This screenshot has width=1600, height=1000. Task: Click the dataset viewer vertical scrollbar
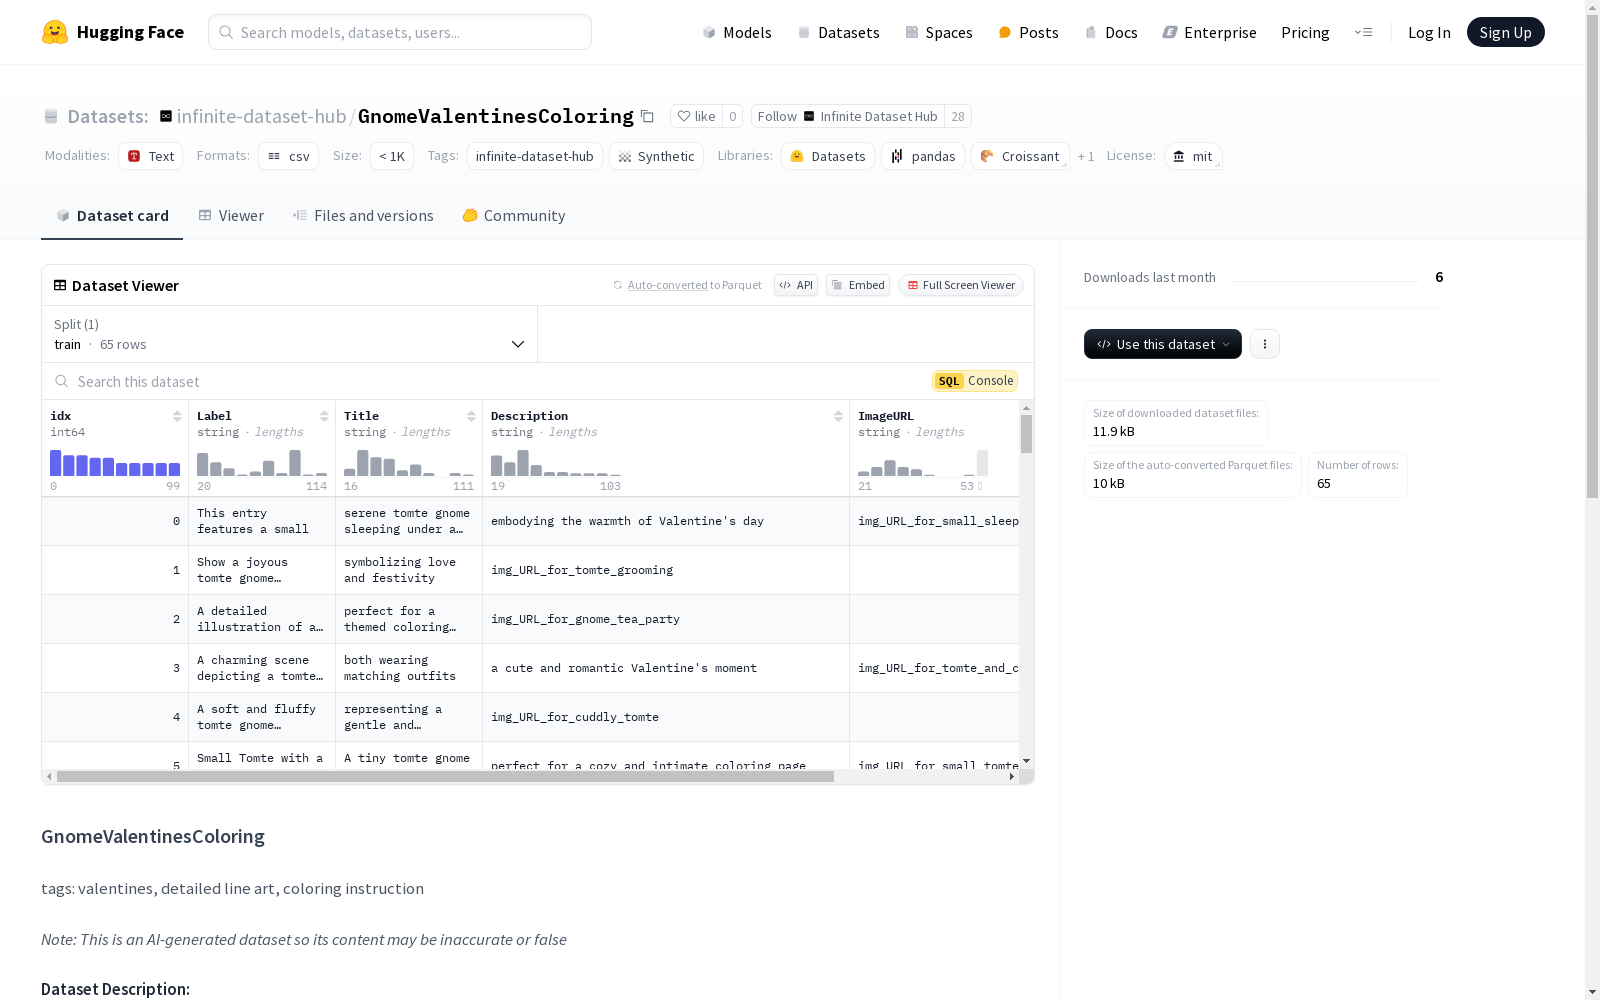pyautogui.click(x=1026, y=434)
